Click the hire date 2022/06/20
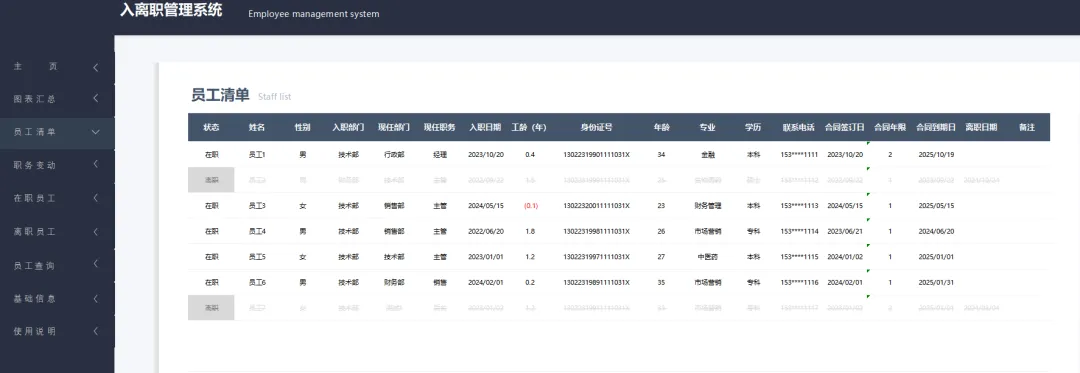This screenshot has height=373, width=1080. (x=486, y=231)
